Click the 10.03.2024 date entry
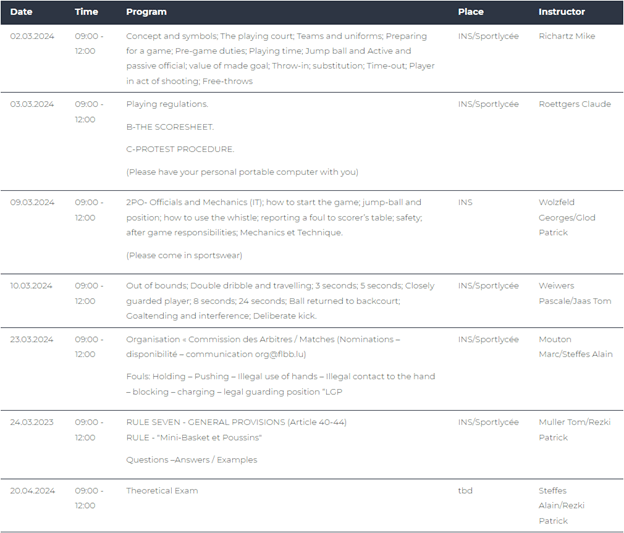The height and width of the screenshot is (533, 624). click(x=32, y=285)
